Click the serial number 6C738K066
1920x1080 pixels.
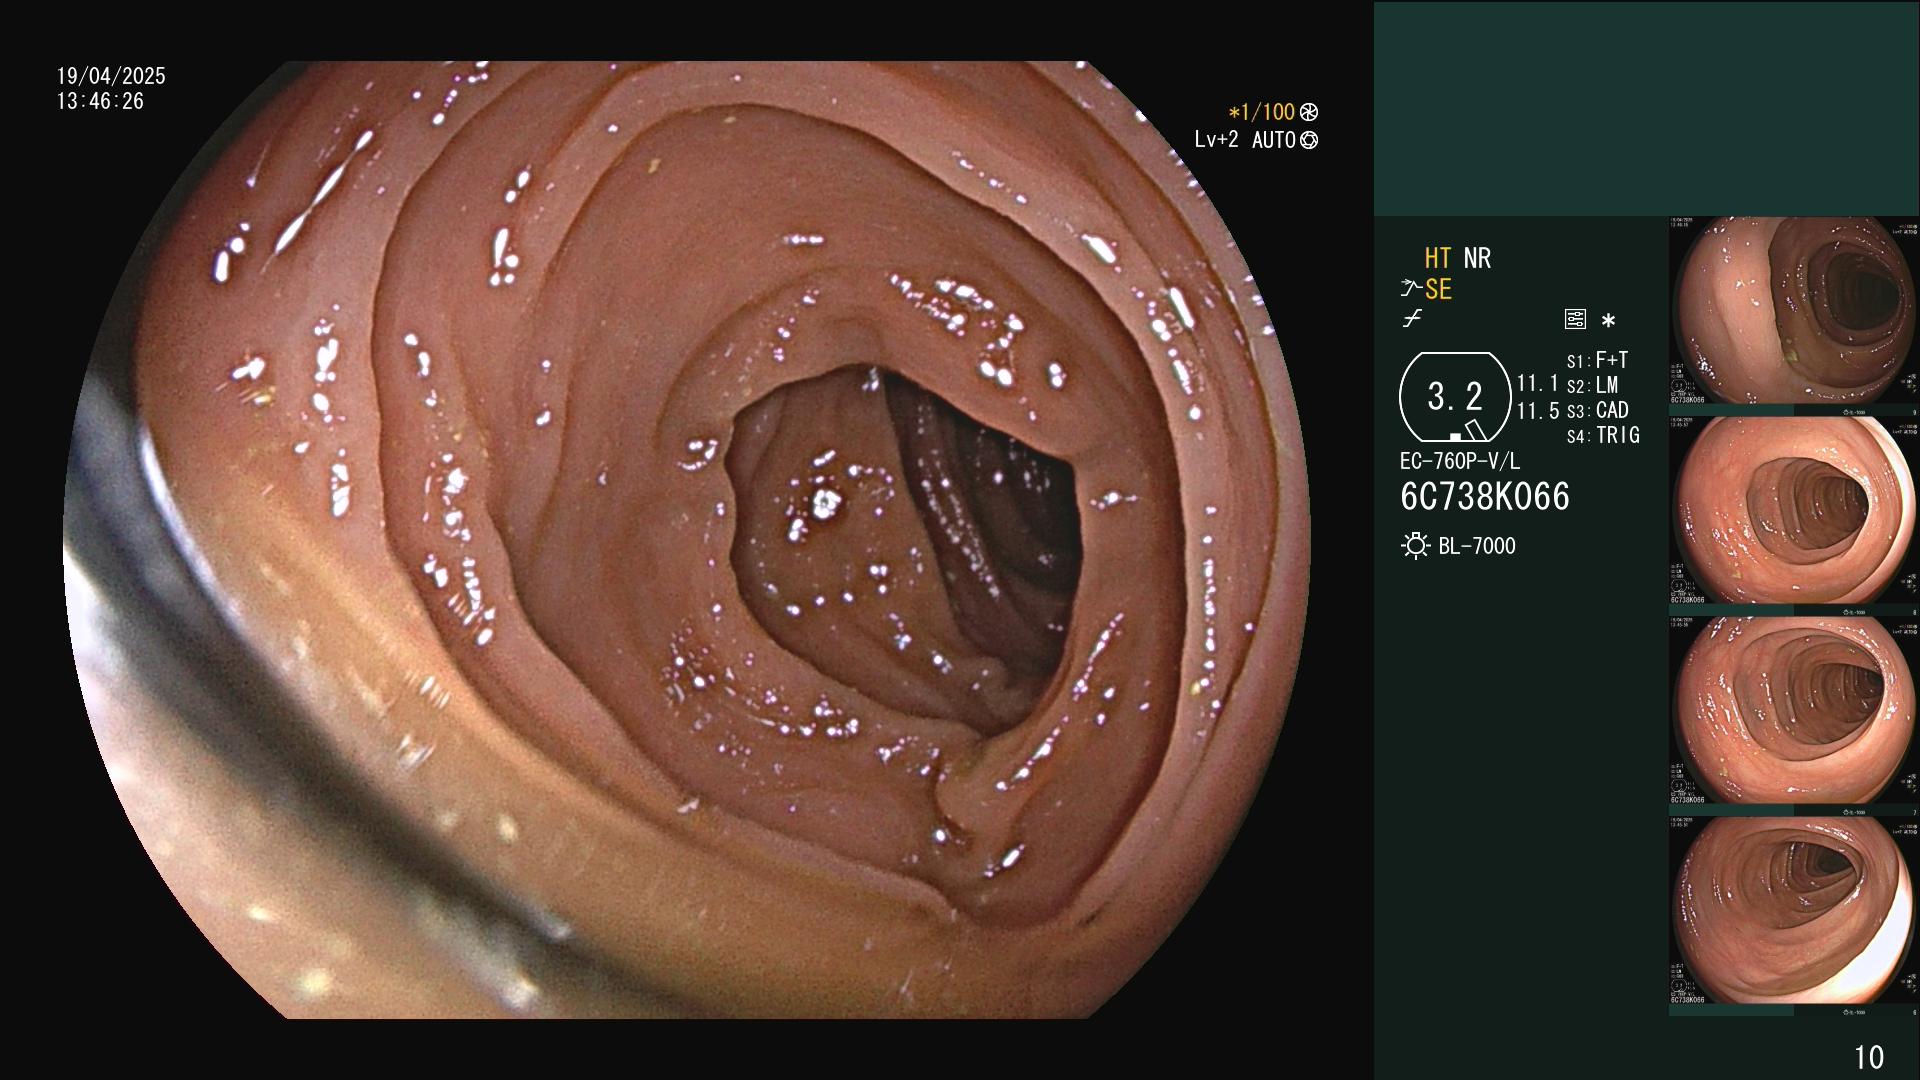point(1485,496)
